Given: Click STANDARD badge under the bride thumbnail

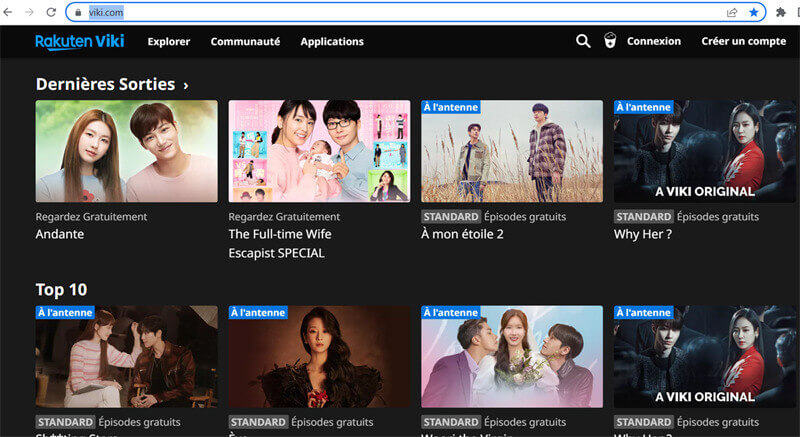Looking at the screenshot, I should point(451,422).
